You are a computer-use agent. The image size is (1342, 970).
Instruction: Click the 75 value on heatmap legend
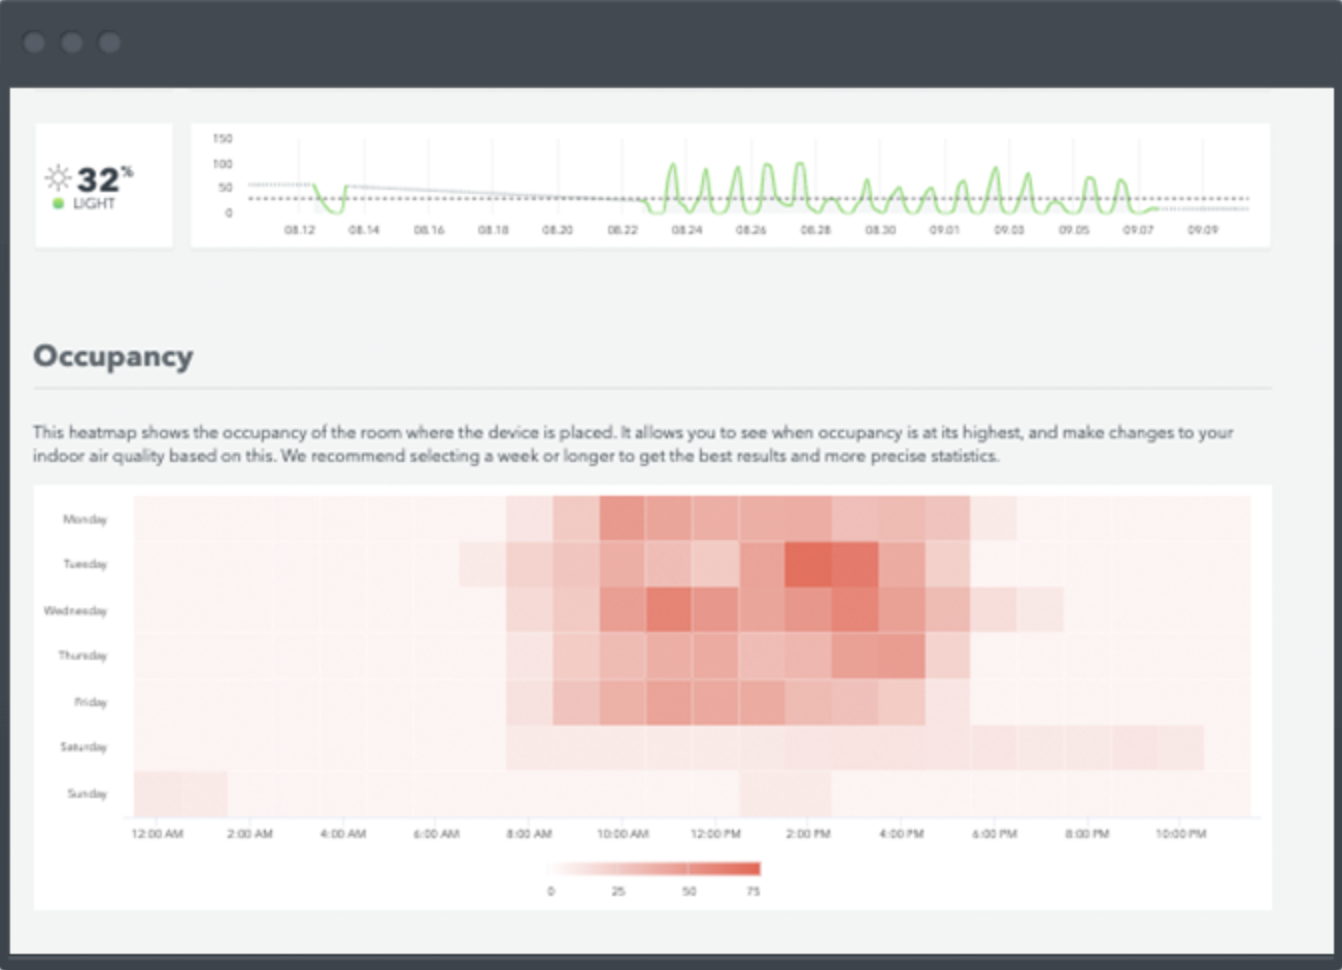click(x=753, y=891)
